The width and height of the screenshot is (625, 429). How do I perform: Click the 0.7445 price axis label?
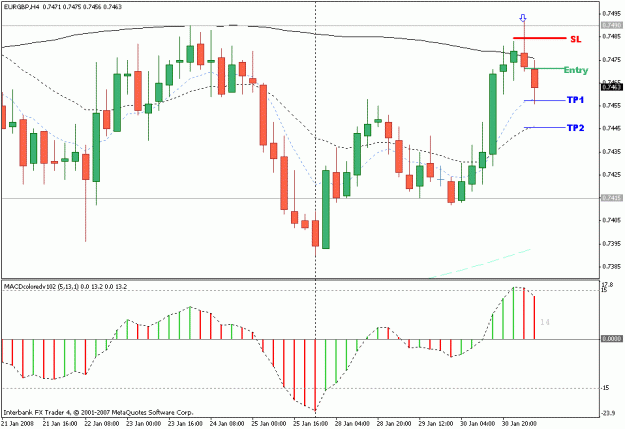pos(611,128)
